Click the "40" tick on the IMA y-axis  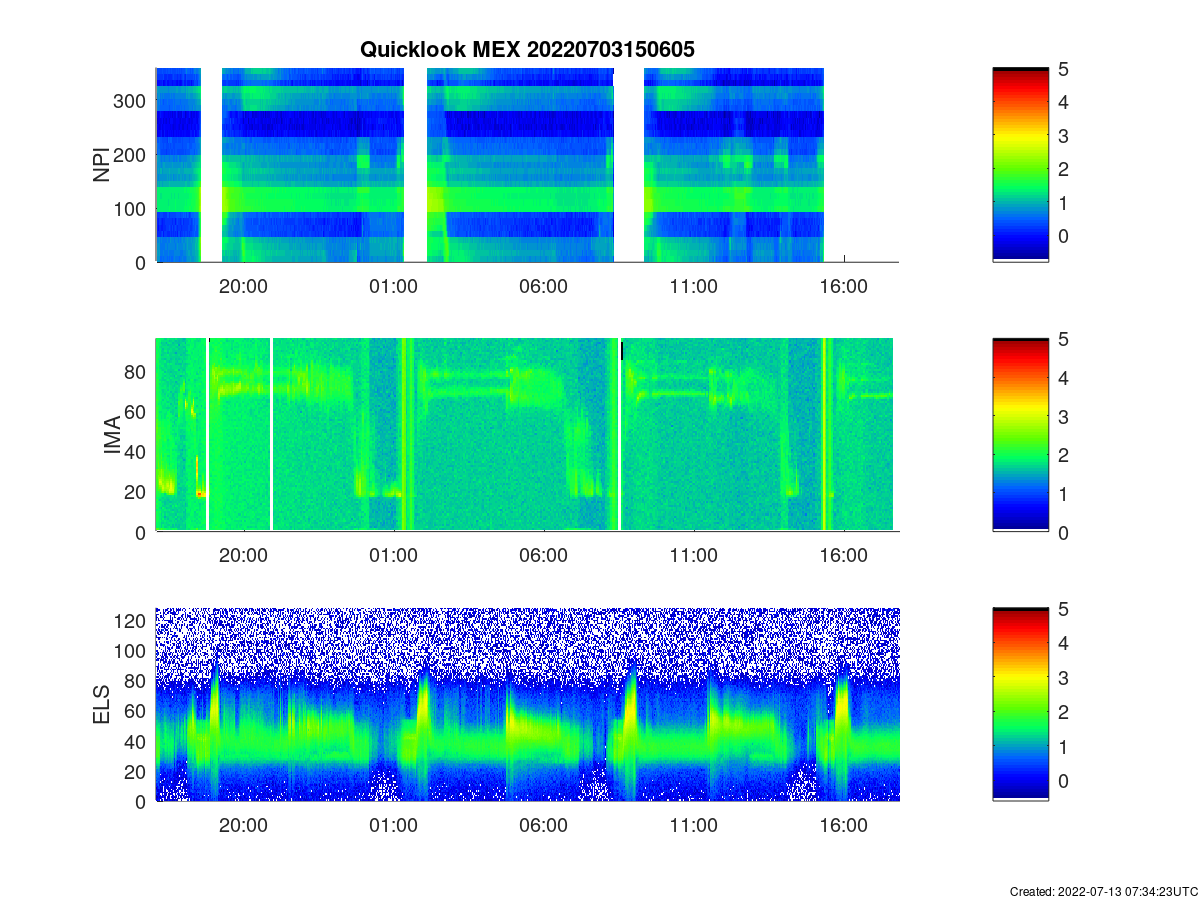(137, 452)
